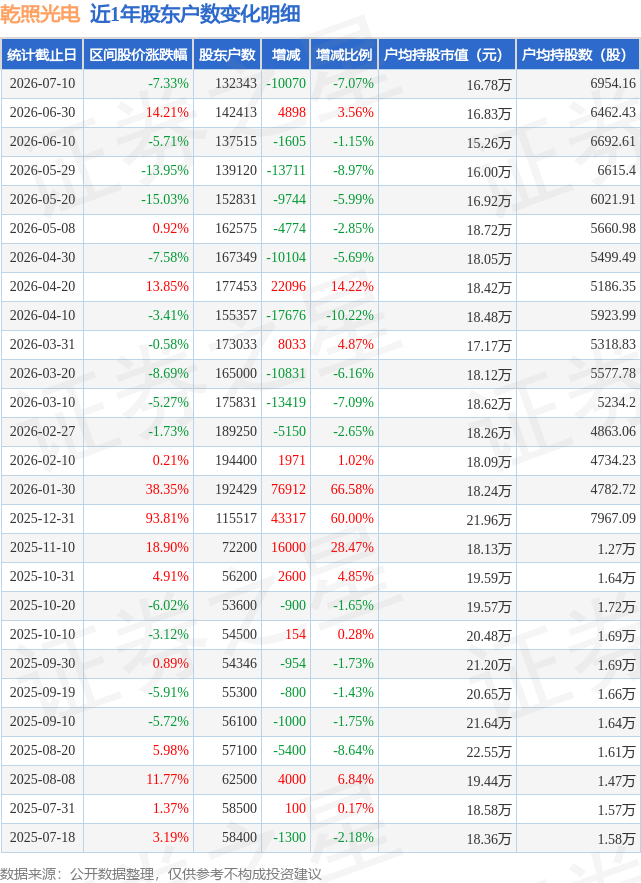Image resolution: width=641 pixels, height=883 pixels.
Task: Select the 2025-07-18 date cell
Action: (x=42, y=837)
